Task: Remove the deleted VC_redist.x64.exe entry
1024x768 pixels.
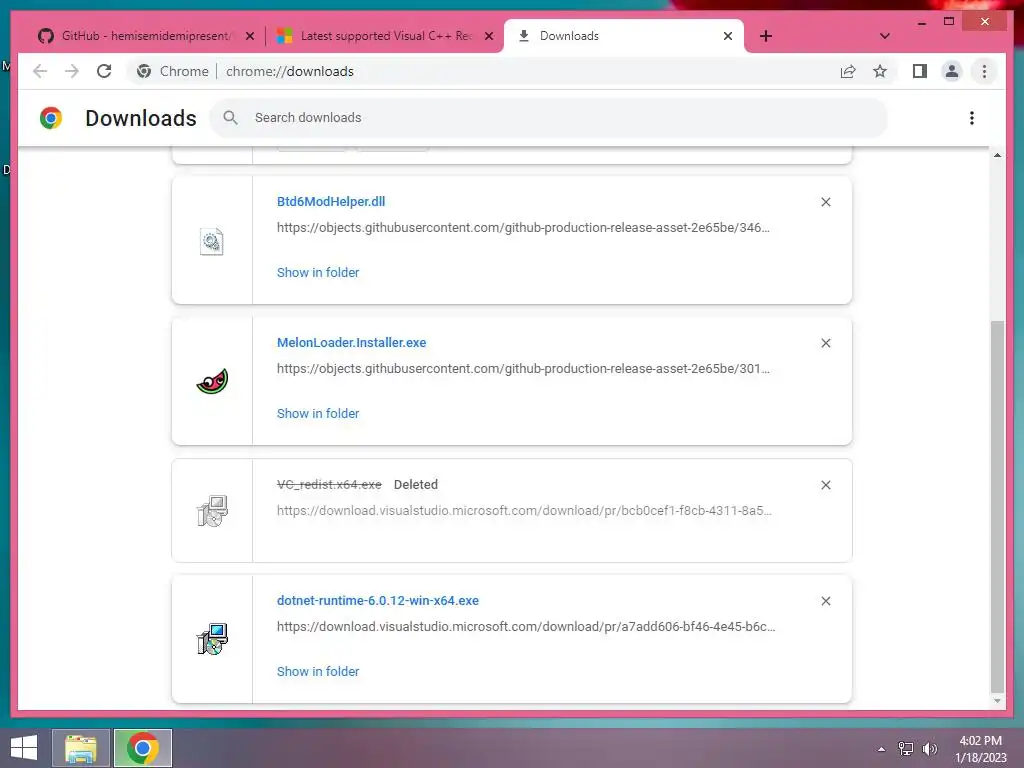Action: click(825, 485)
